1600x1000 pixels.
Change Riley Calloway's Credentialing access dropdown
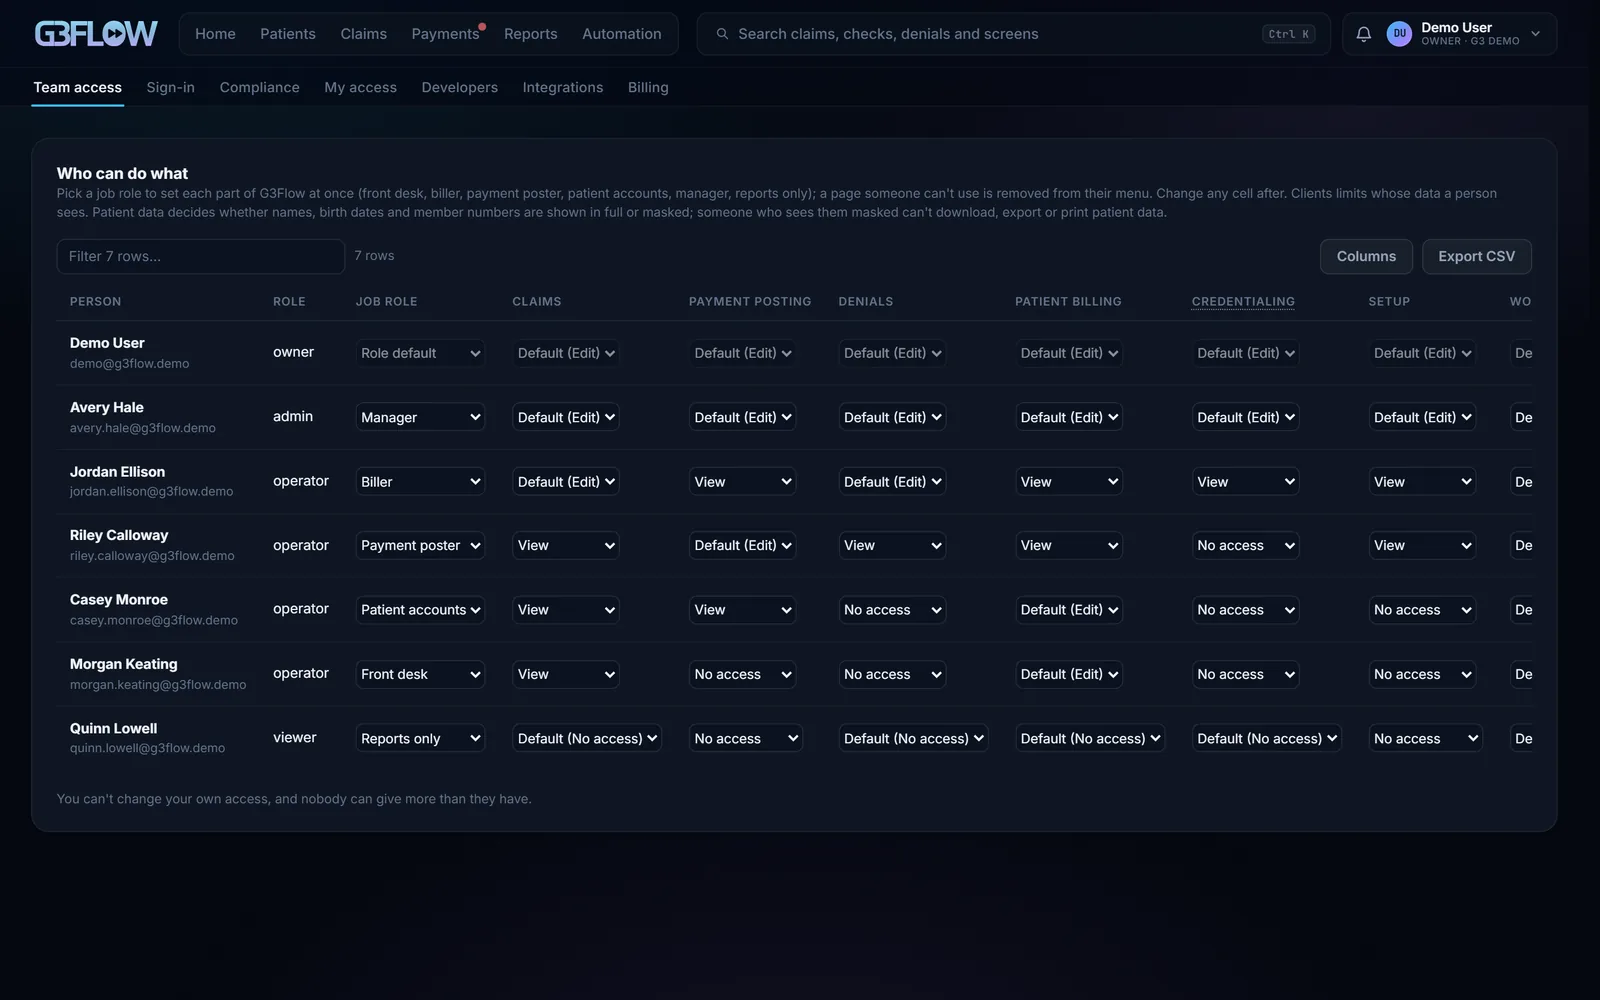tap(1245, 546)
